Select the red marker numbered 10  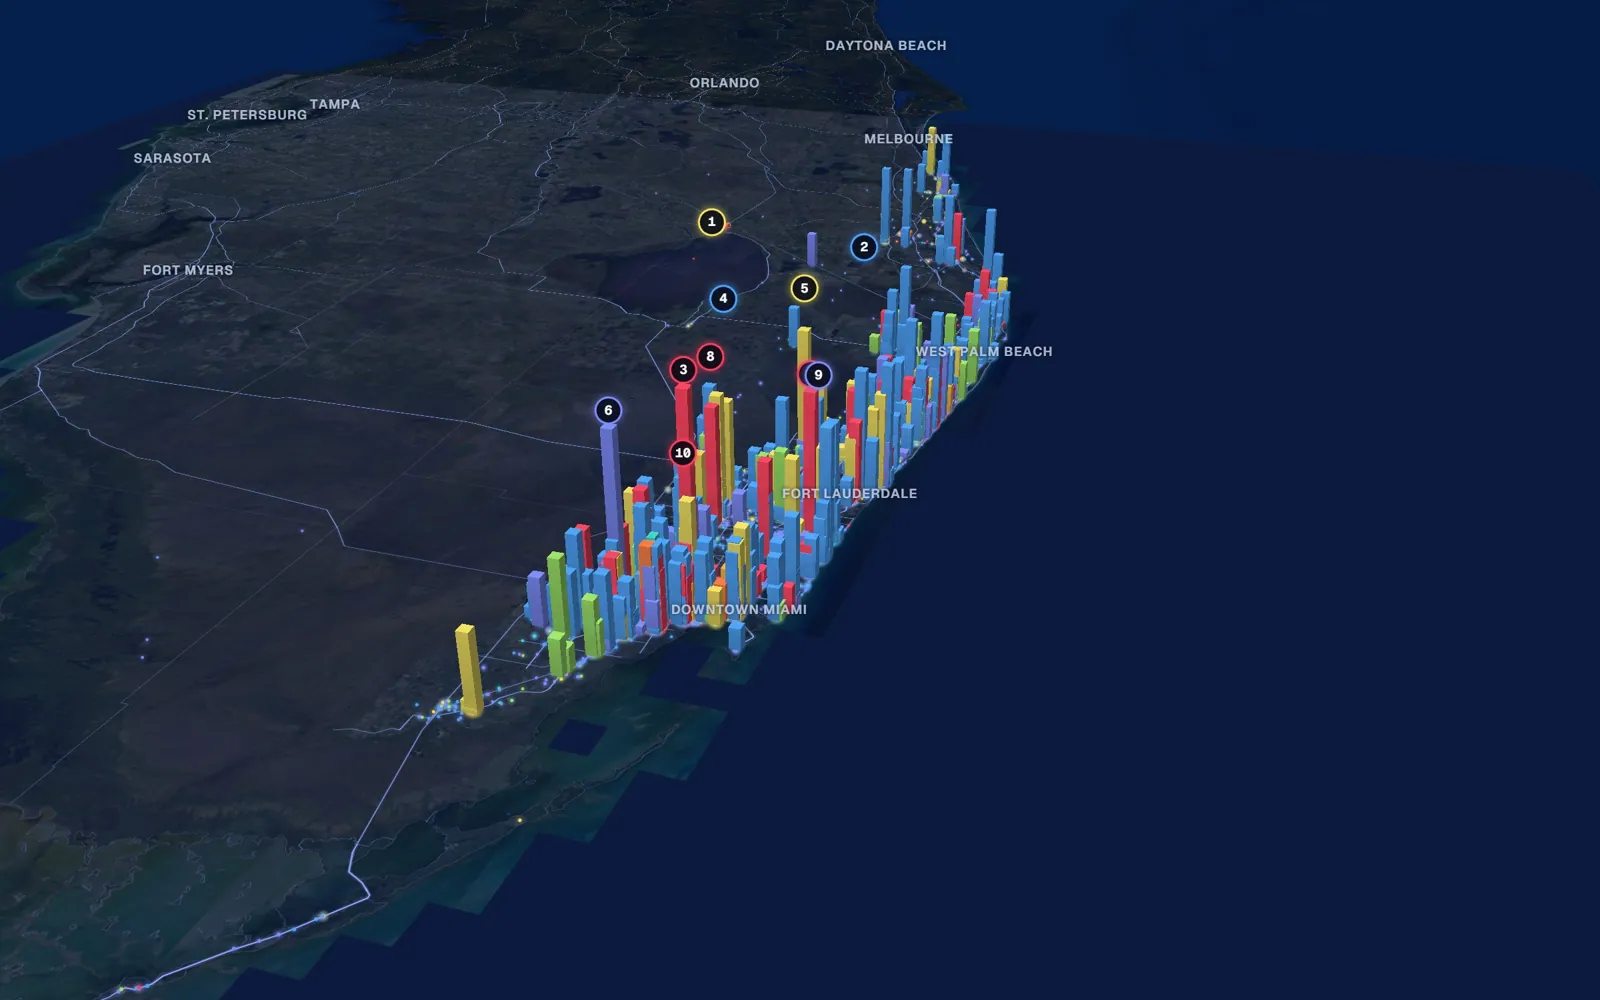pyautogui.click(x=683, y=453)
